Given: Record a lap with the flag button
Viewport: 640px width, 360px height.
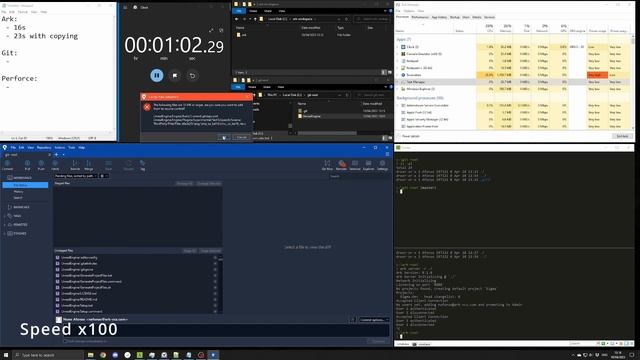Looking at the screenshot, I should point(175,76).
